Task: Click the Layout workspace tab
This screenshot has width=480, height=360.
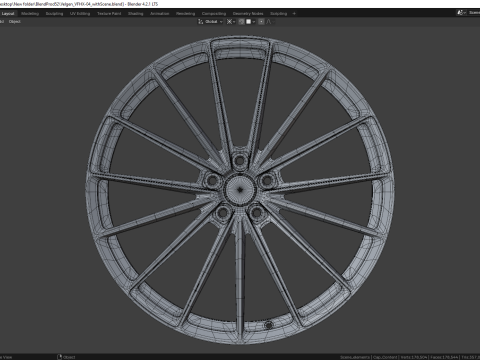Action: (x=8, y=14)
